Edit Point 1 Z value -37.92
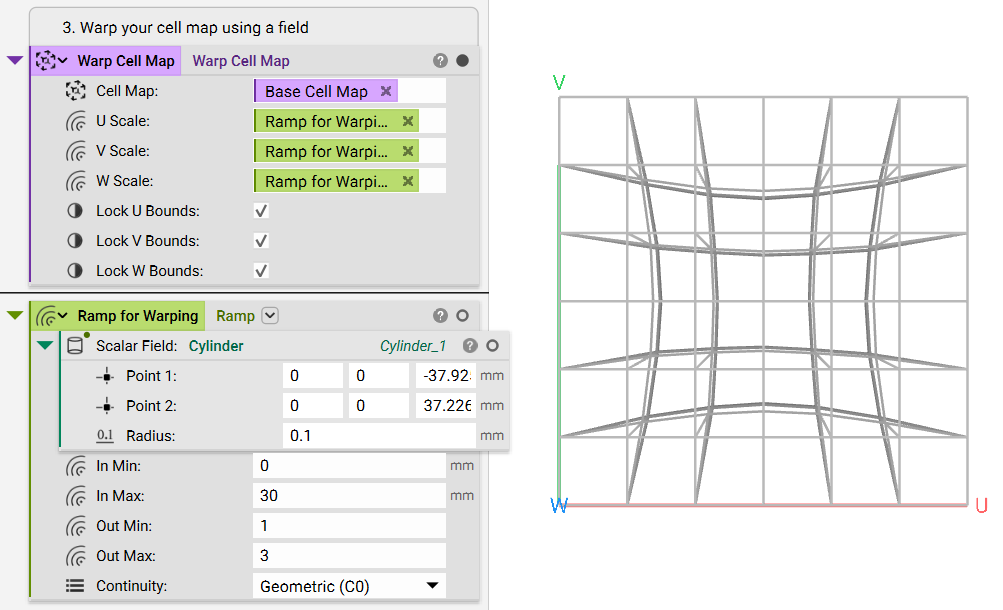Screen dimensions: 1003x610 [x=445, y=376]
